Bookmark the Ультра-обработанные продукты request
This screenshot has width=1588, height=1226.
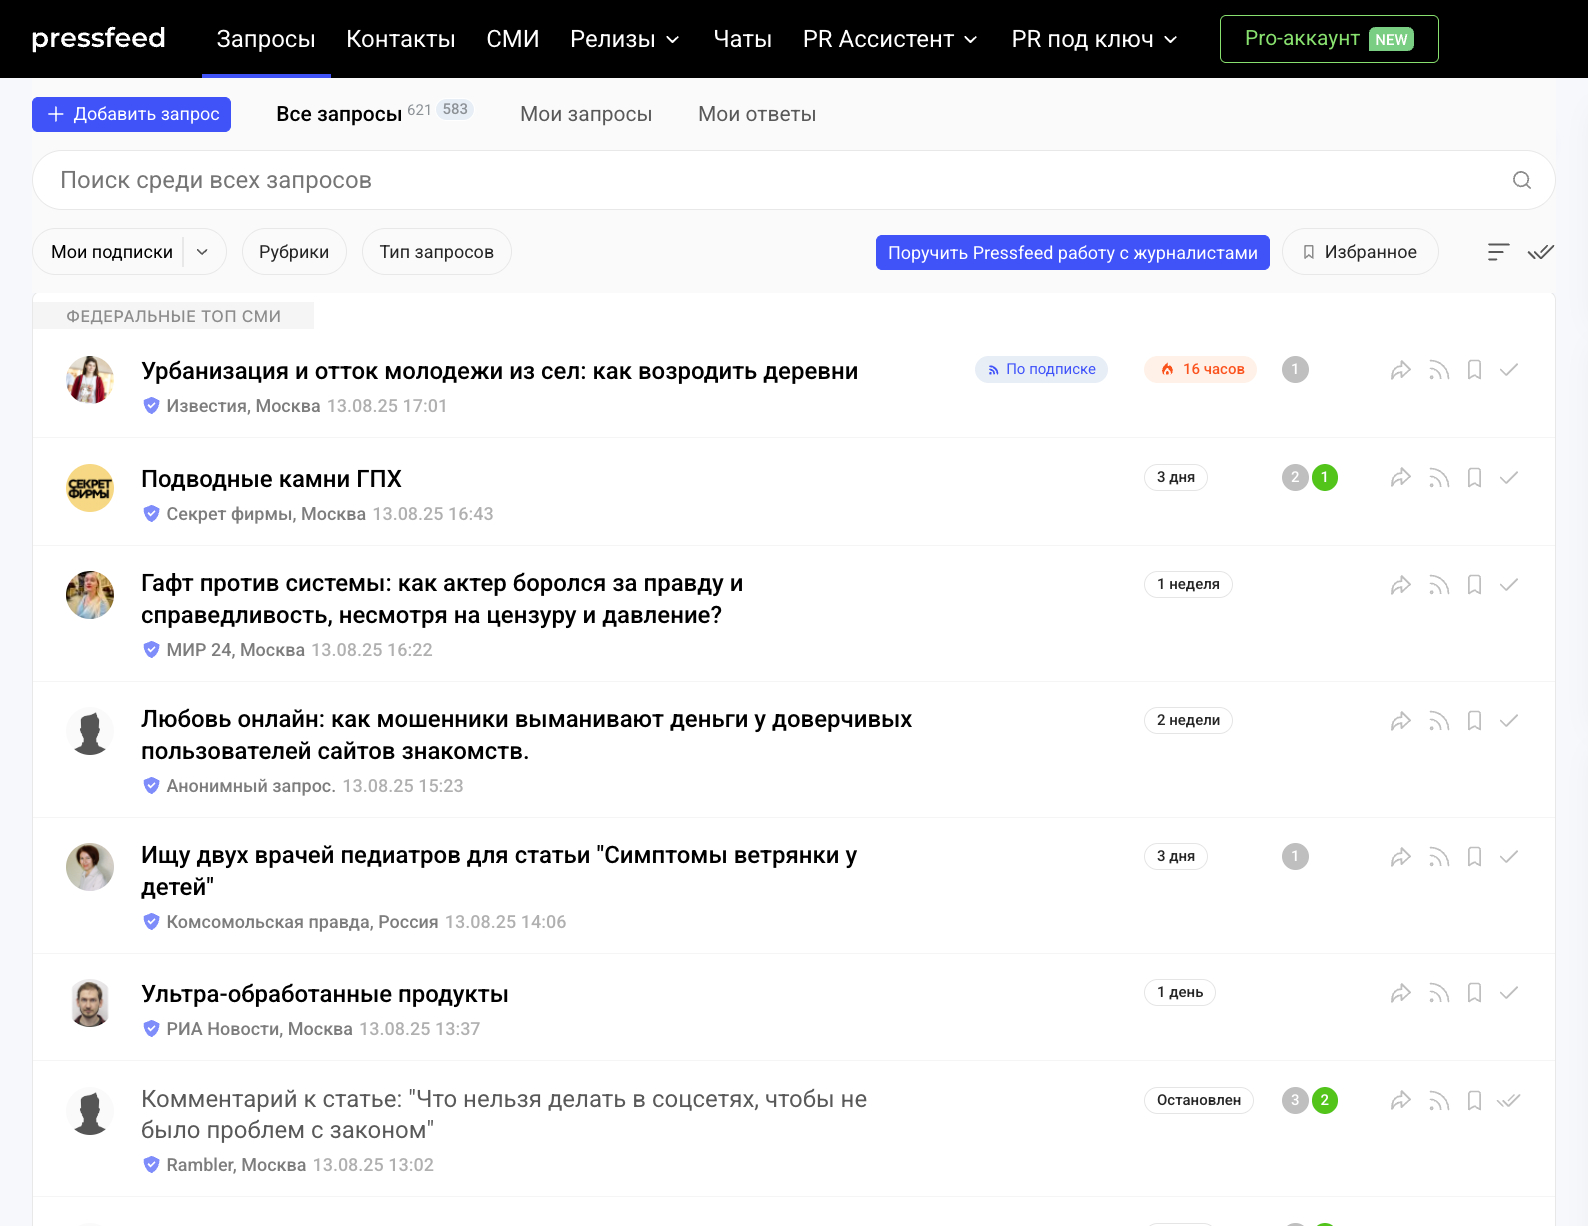click(1474, 993)
